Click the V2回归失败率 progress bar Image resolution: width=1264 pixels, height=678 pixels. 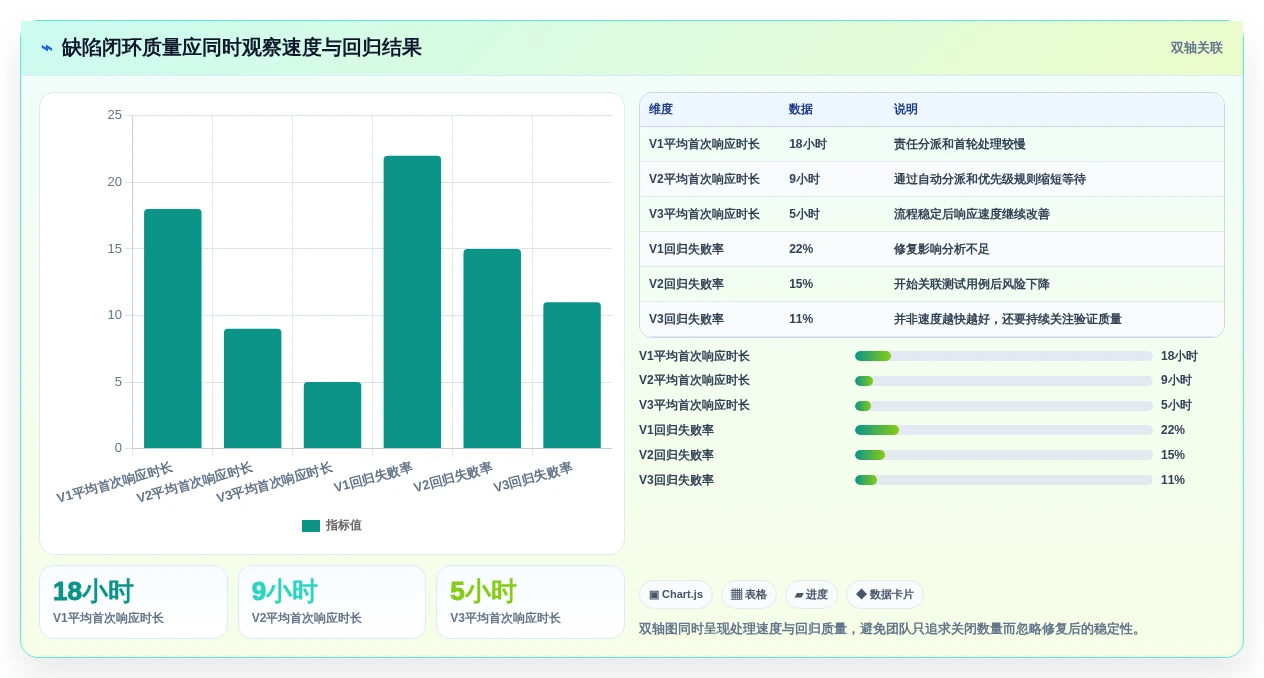[x=1004, y=455]
